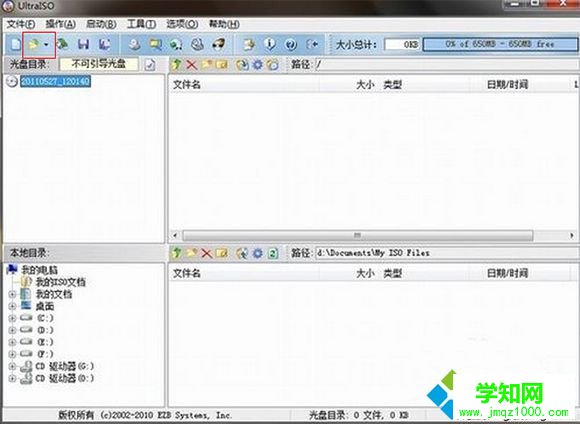Click the green Up arrow in disc toolbar
This screenshot has height=424, width=580.
click(x=176, y=65)
